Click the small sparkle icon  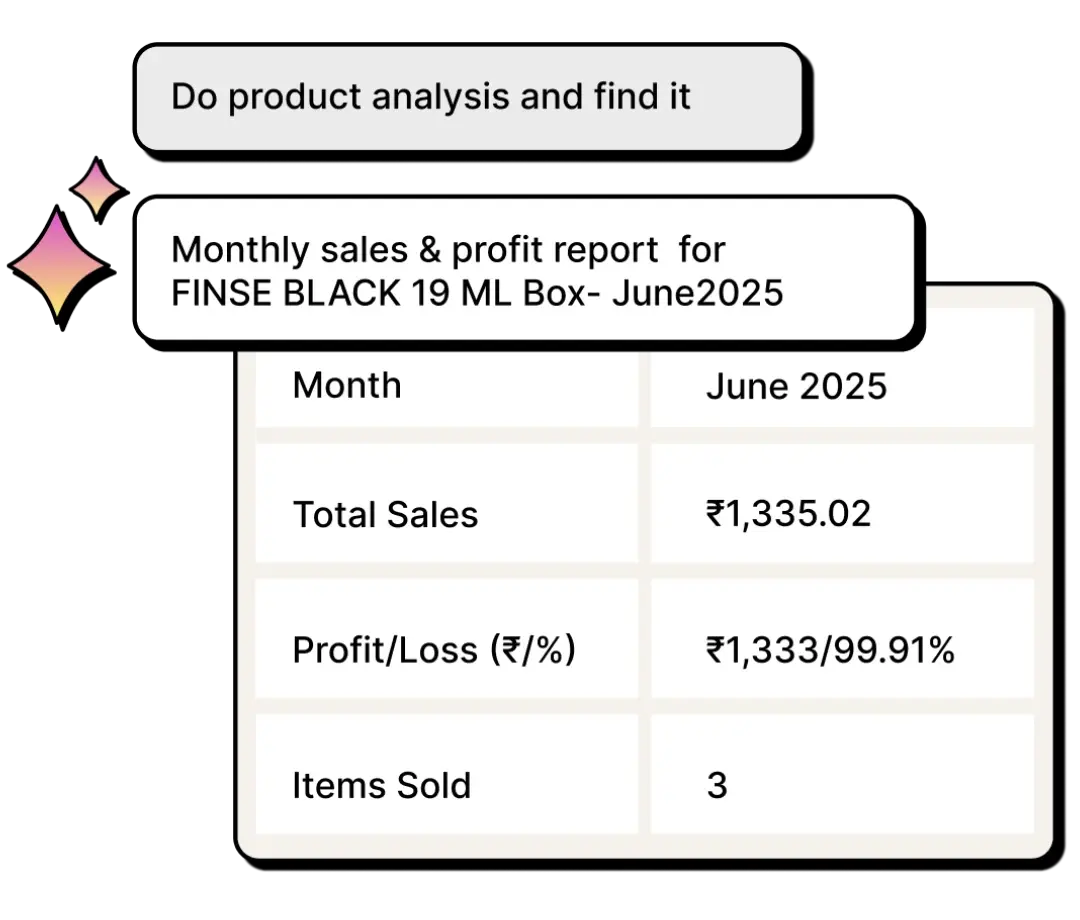[96, 188]
